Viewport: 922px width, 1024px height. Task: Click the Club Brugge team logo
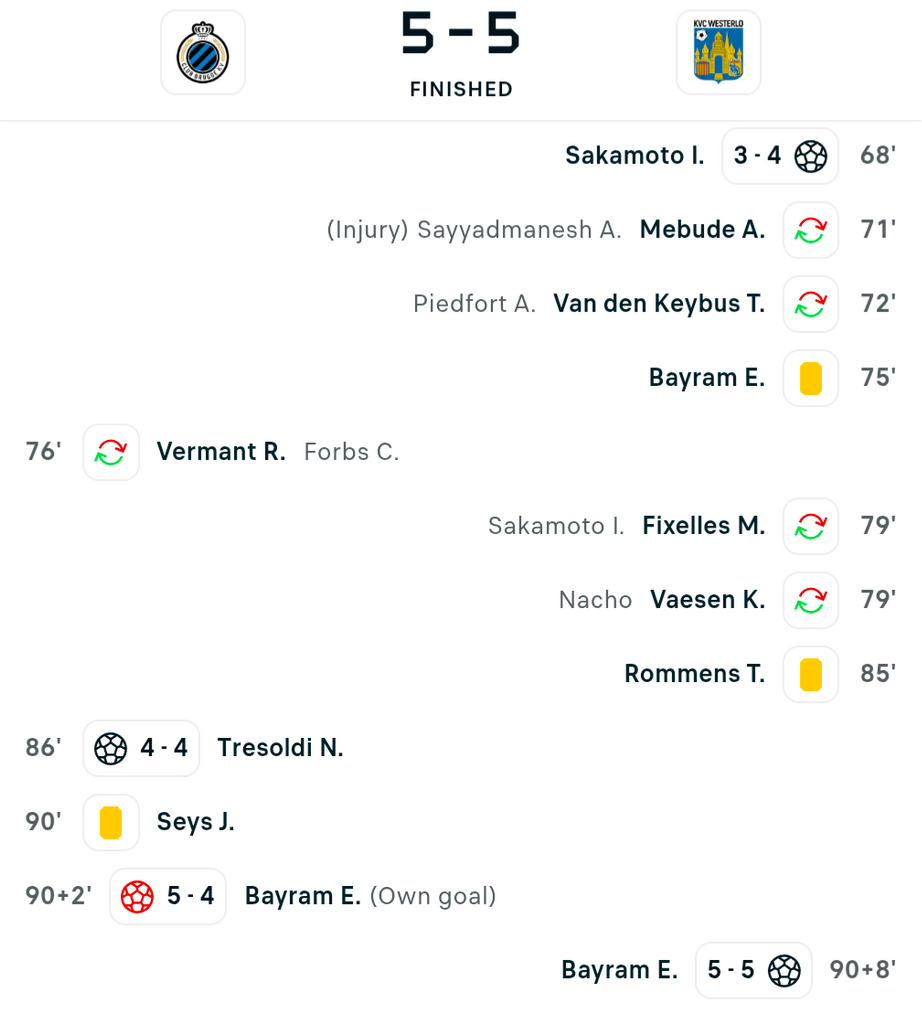(203, 53)
